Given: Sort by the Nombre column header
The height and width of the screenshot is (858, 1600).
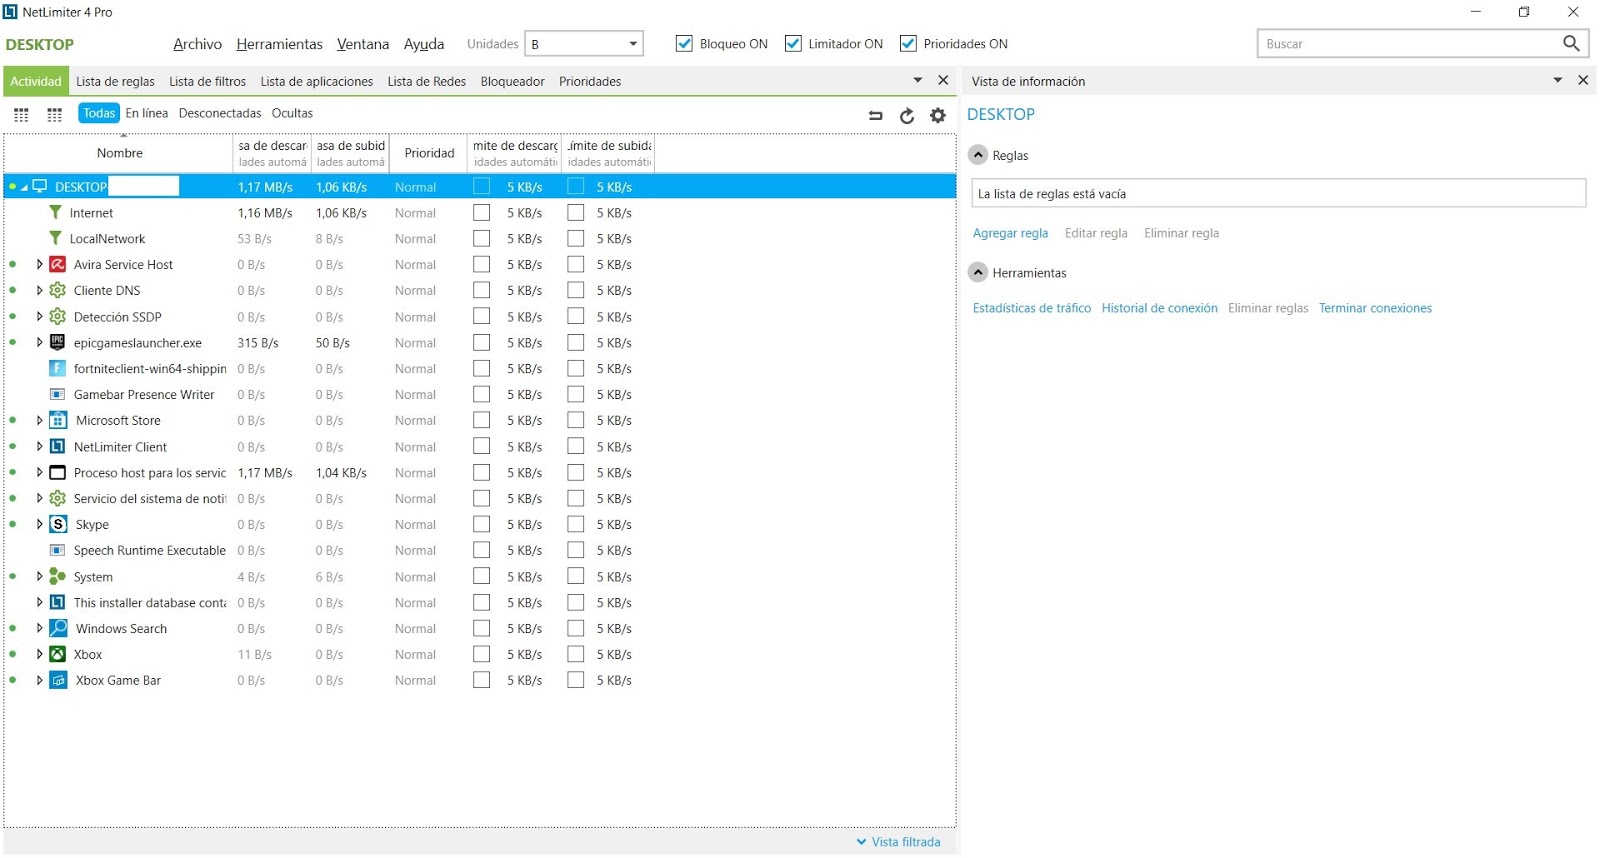Looking at the screenshot, I should 120,153.
